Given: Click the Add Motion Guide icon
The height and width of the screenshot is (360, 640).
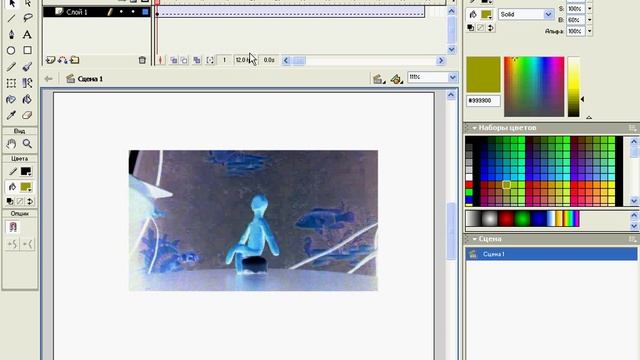Looking at the screenshot, I should coord(62,60).
